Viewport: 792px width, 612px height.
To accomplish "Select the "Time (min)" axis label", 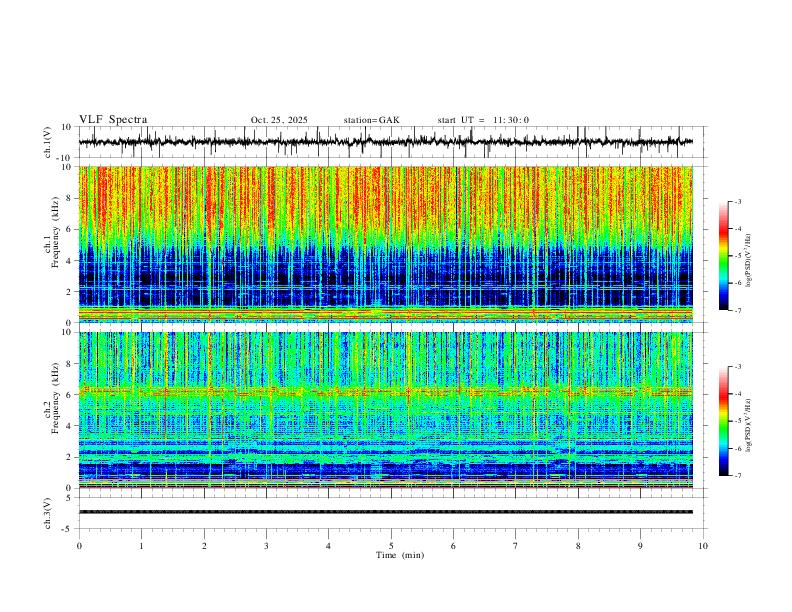I will point(400,555).
